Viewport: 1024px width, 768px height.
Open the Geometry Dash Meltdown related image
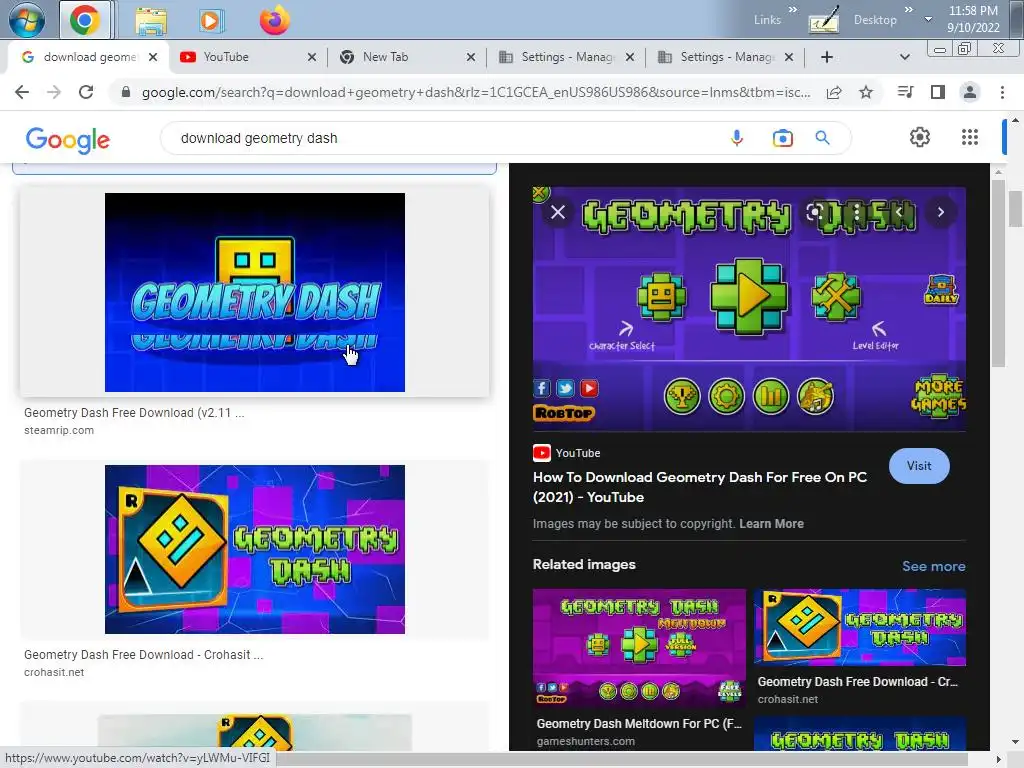tap(639, 648)
